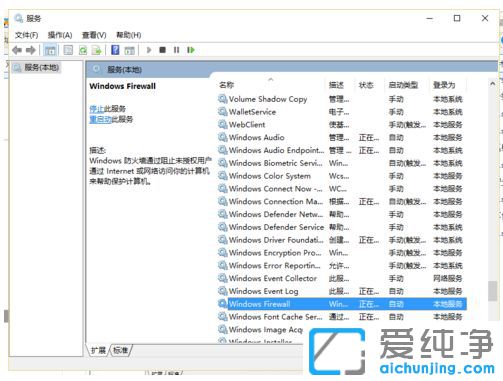Select Windows Audio Endpoint service row
This screenshot has width=503, height=381.
(342, 150)
